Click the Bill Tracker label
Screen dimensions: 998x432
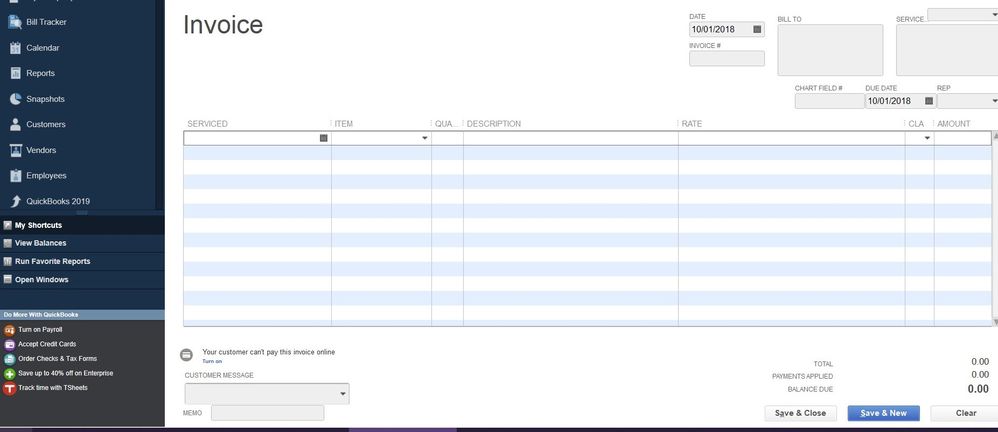click(x=46, y=22)
